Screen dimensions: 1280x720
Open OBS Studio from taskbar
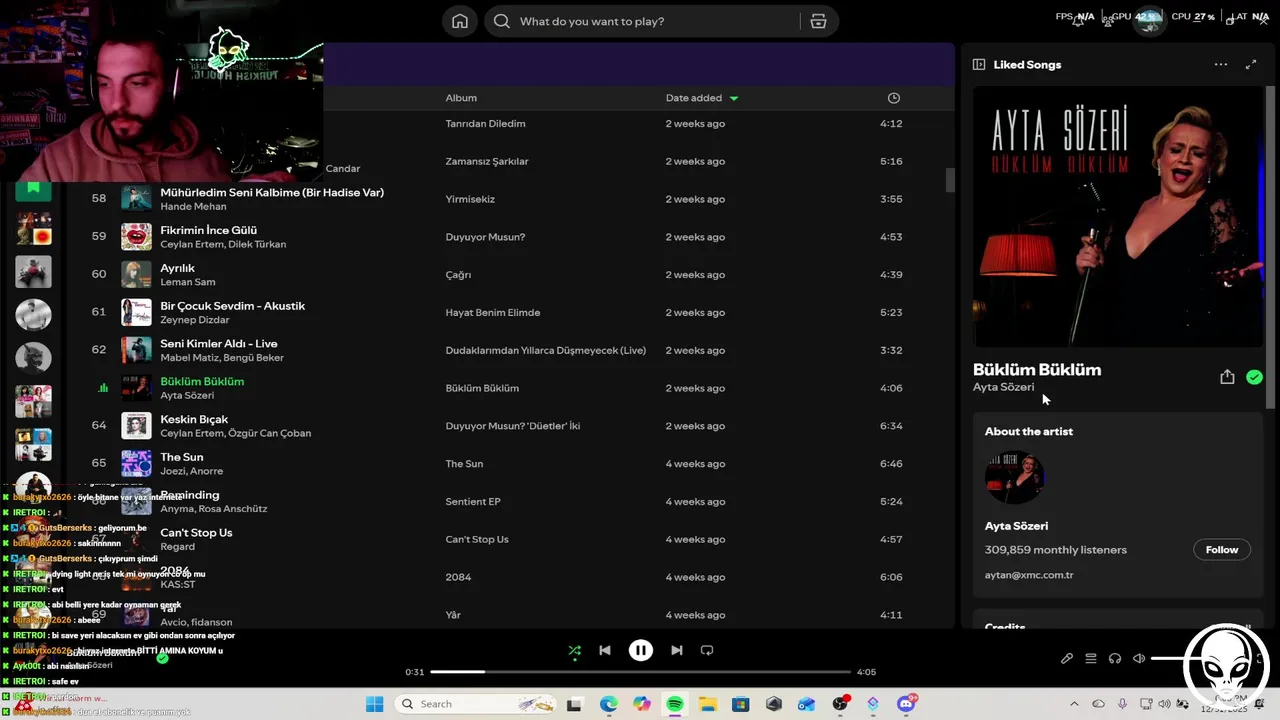[840, 704]
